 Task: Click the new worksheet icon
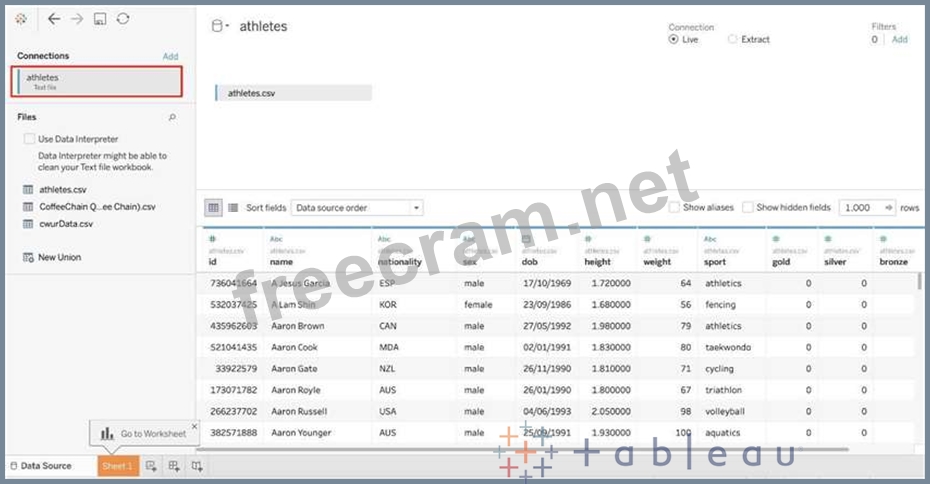[151, 466]
